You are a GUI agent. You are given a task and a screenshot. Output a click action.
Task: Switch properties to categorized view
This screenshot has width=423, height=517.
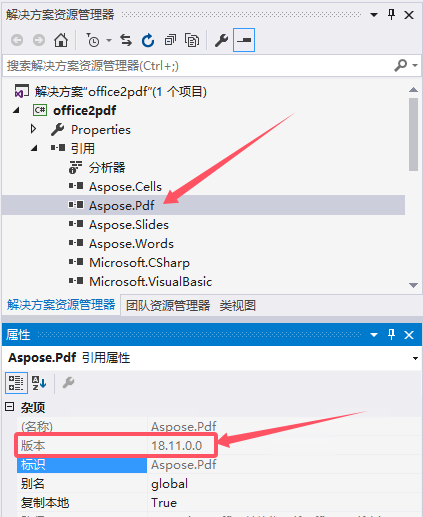click(16, 383)
